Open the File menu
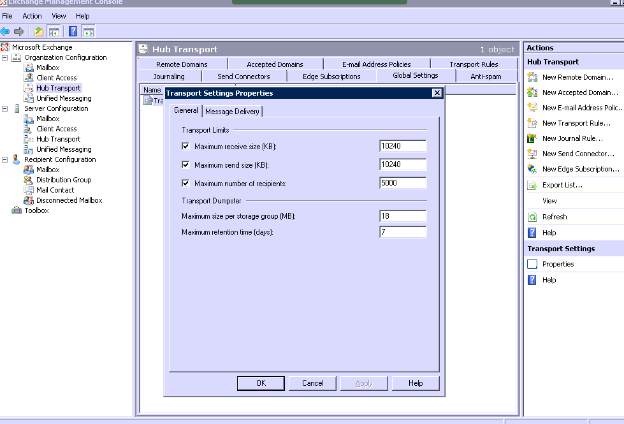Image resolution: width=624 pixels, height=424 pixels. pos(7,16)
